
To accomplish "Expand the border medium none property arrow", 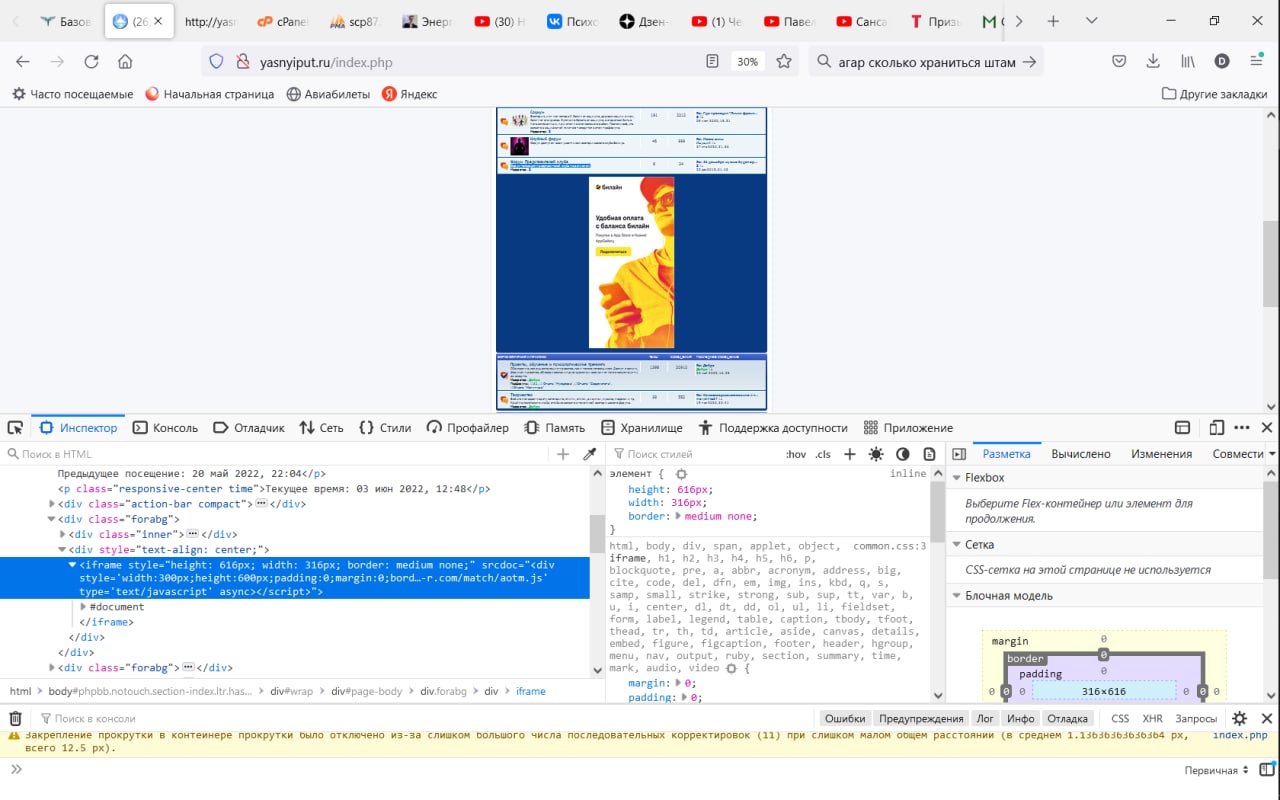I will pos(678,516).
